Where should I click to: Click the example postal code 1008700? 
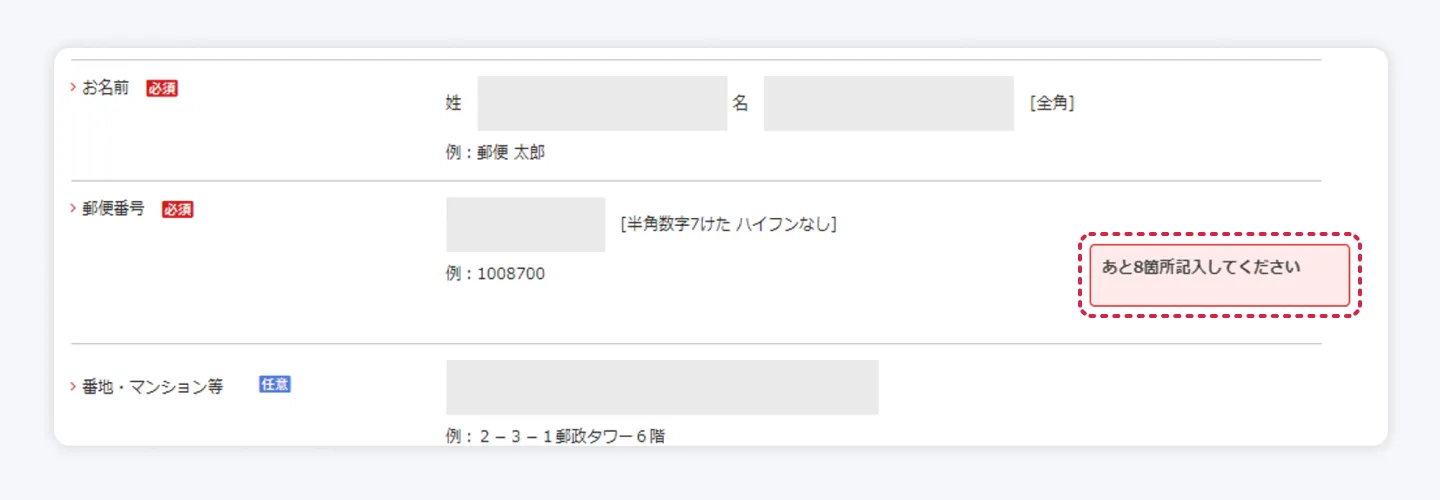coord(510,273)
